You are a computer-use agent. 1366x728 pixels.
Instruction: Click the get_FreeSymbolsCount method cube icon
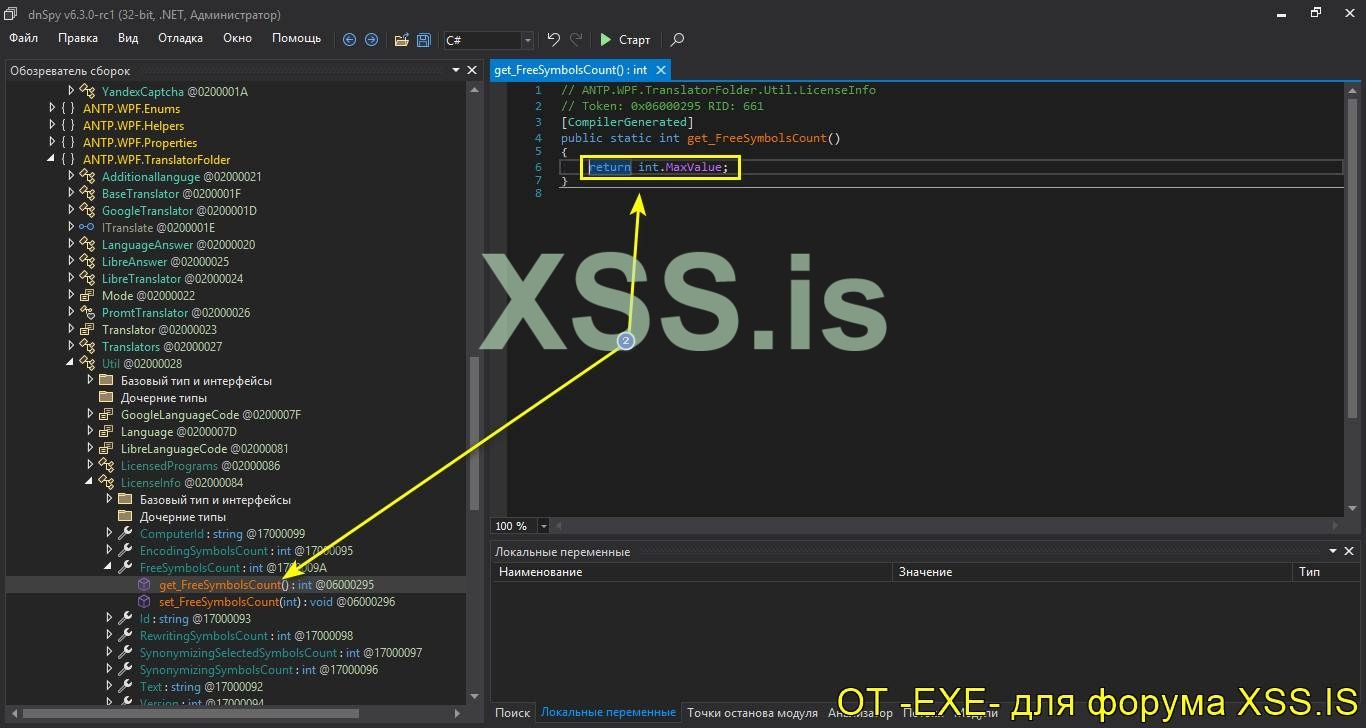click(144, 585)
